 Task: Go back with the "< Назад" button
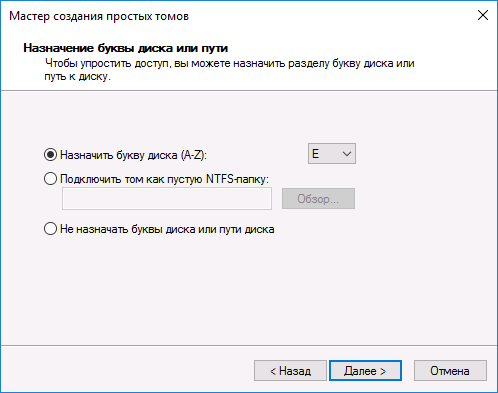[290, 371]
